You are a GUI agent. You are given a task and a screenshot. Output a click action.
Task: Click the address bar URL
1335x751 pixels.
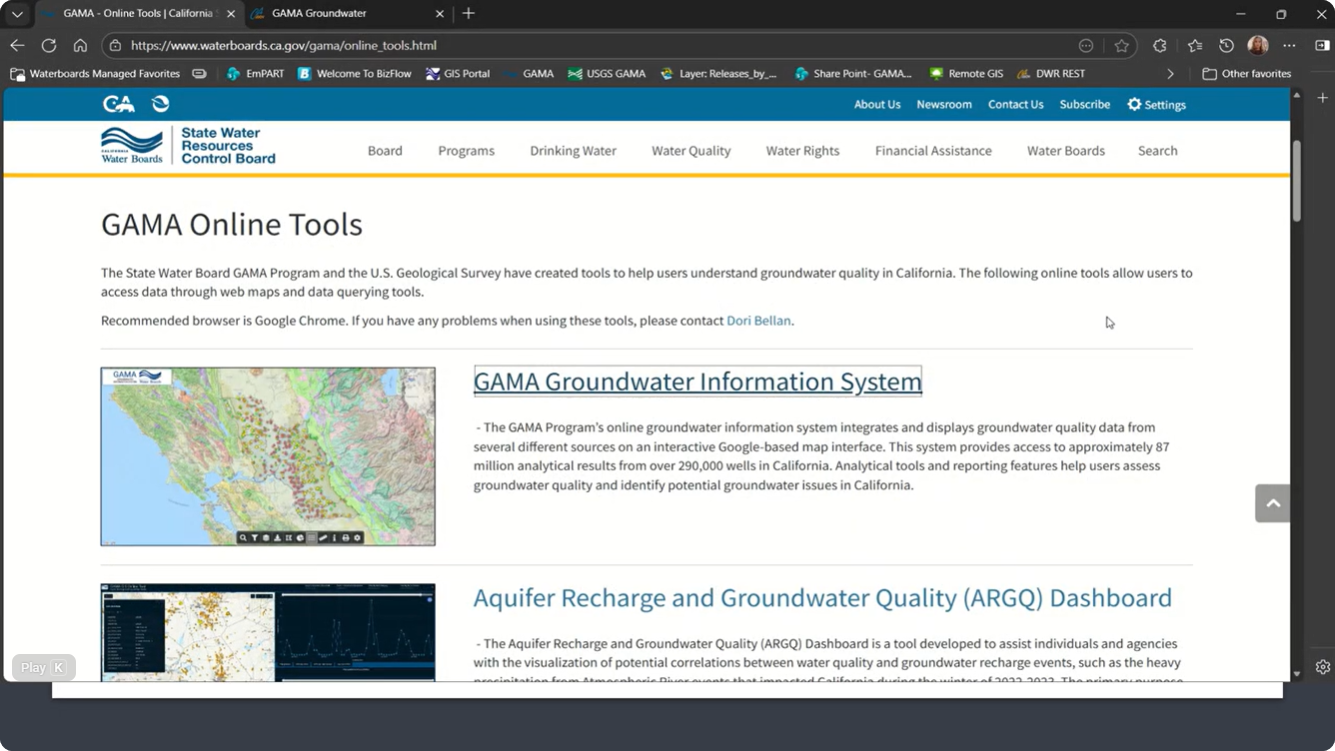pyautogui.click(x=284, y=45)
